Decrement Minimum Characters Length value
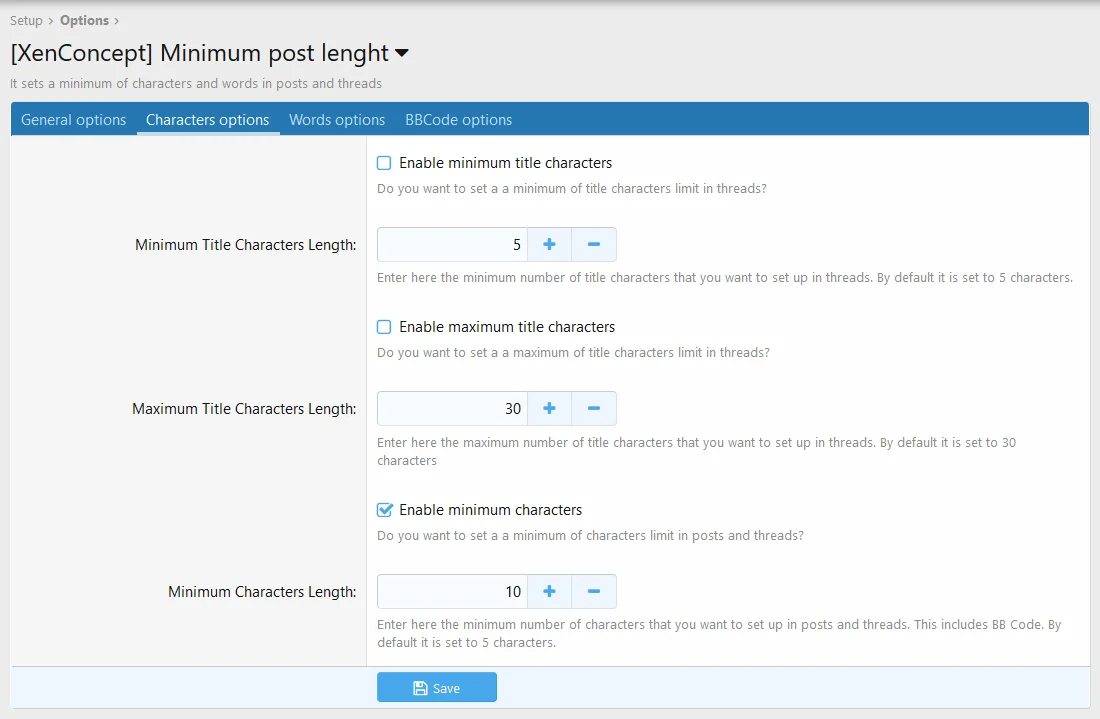 593,592
